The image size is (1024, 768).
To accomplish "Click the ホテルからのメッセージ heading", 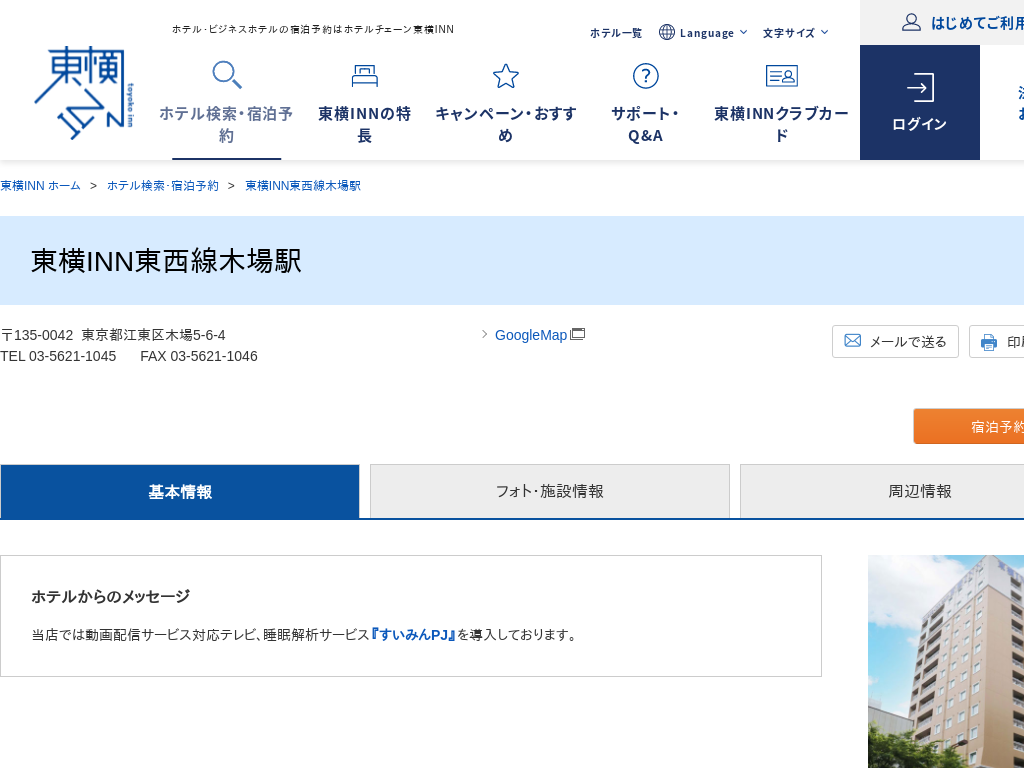I will 110,596.
